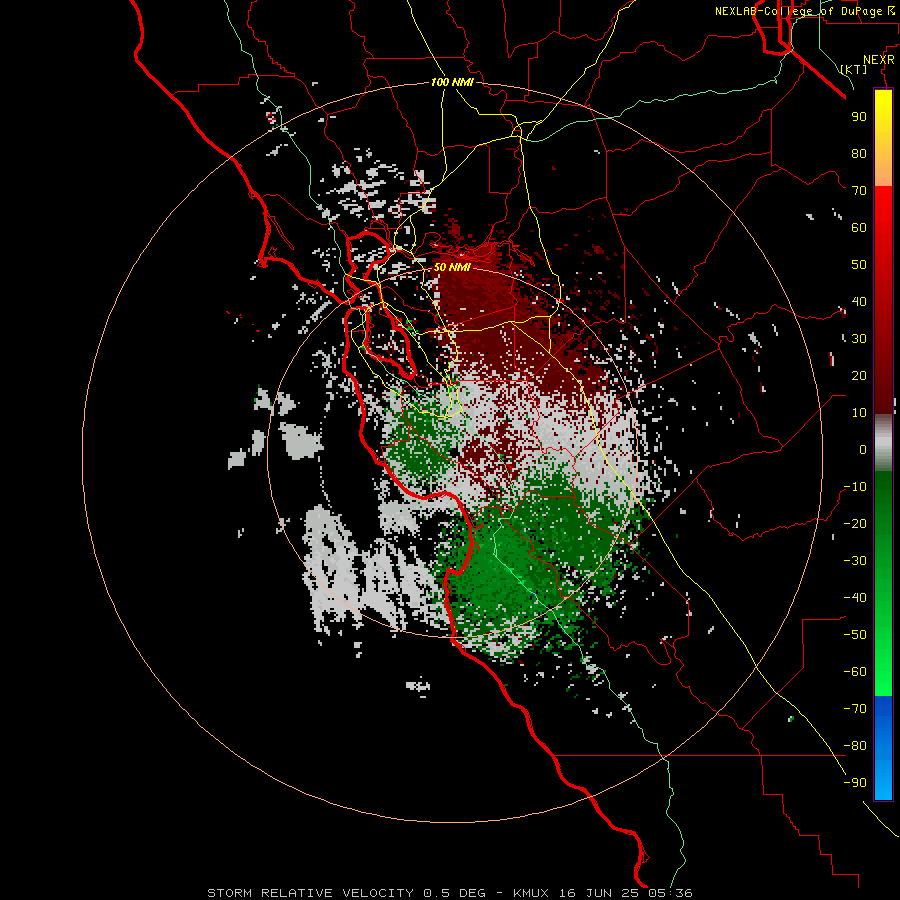Viewport: 900px width, 900px height.
Task: Click the -10 value on the velocity scale
Action: [855, 487]
